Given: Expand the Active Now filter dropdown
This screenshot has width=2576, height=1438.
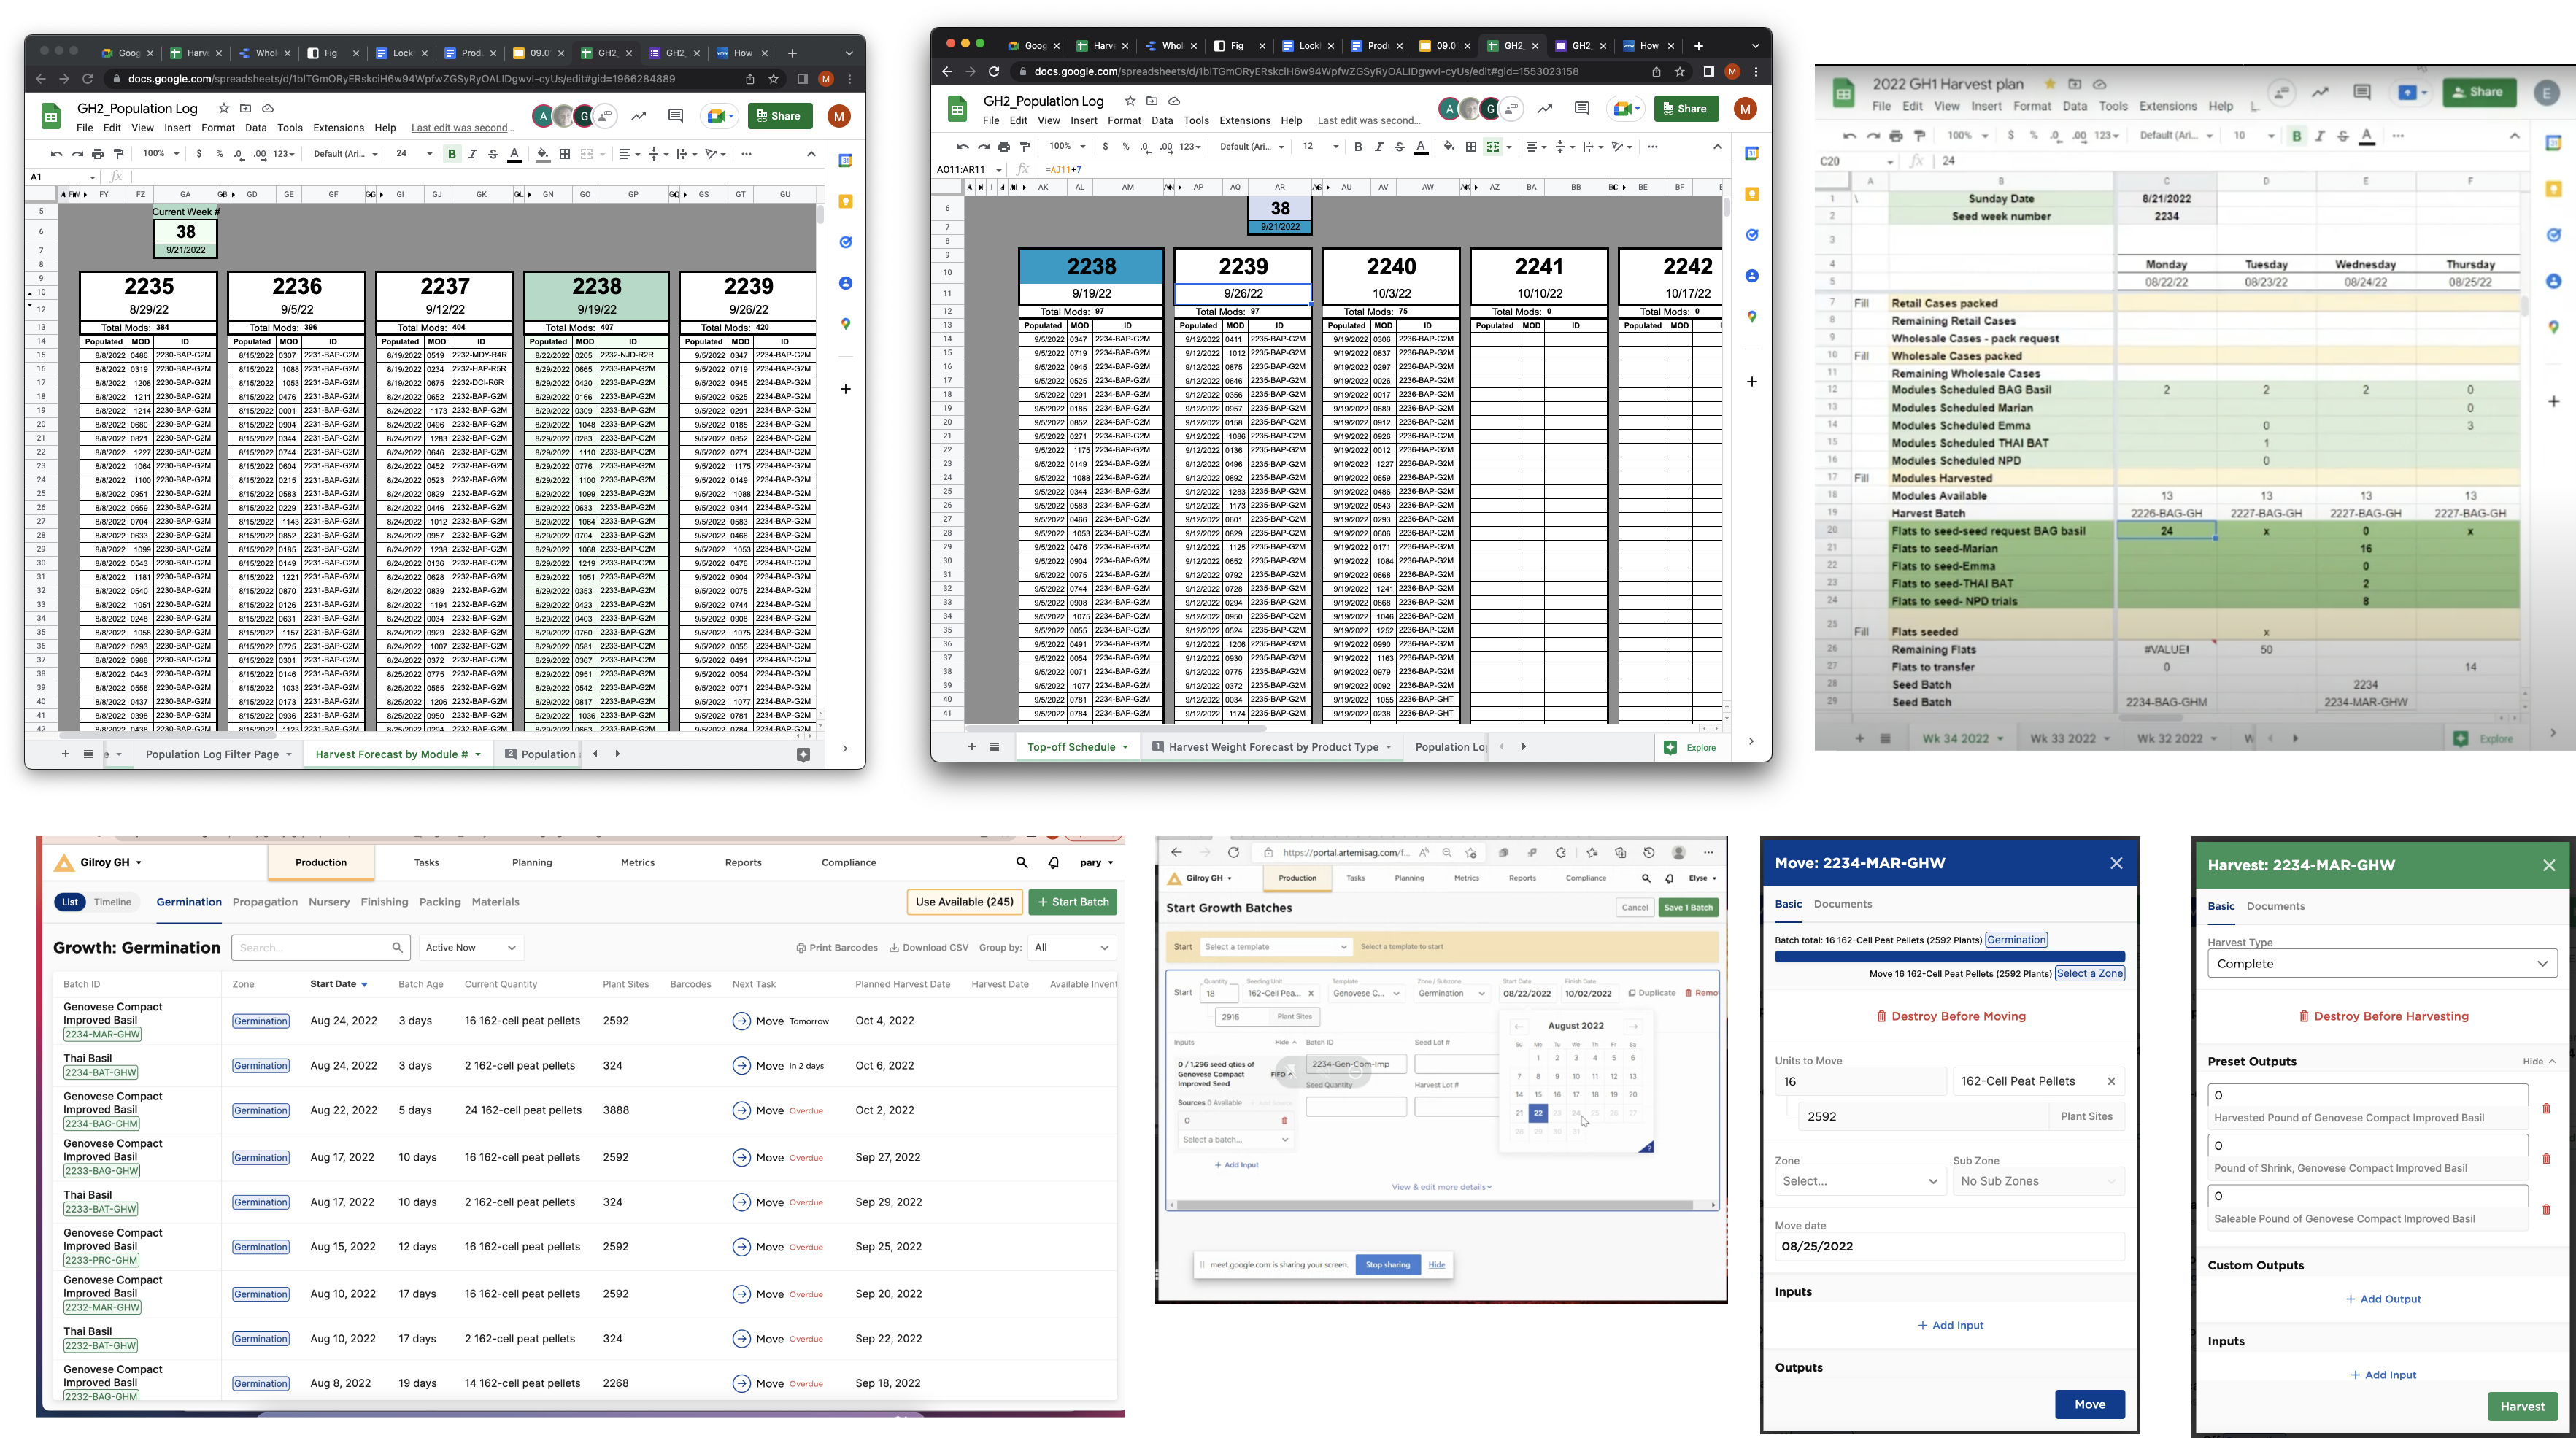Looking at the screenshot, I should pos(471,948).
